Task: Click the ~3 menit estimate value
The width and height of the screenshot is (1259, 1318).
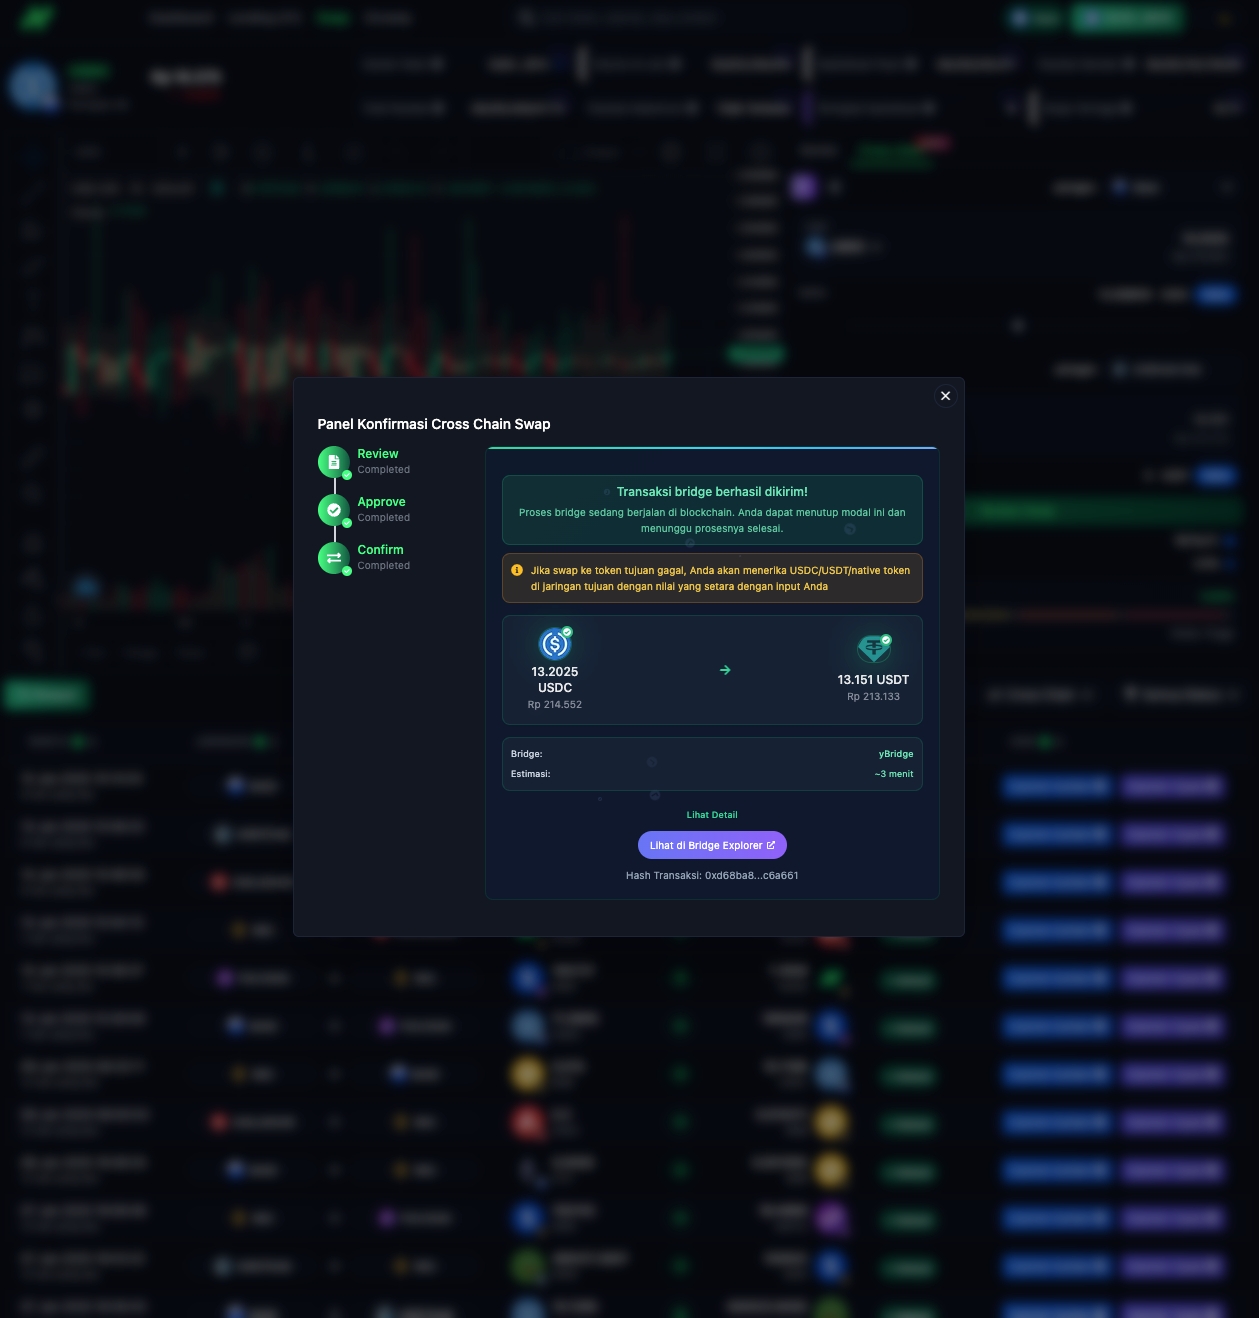Action: (x=893, y=774)
